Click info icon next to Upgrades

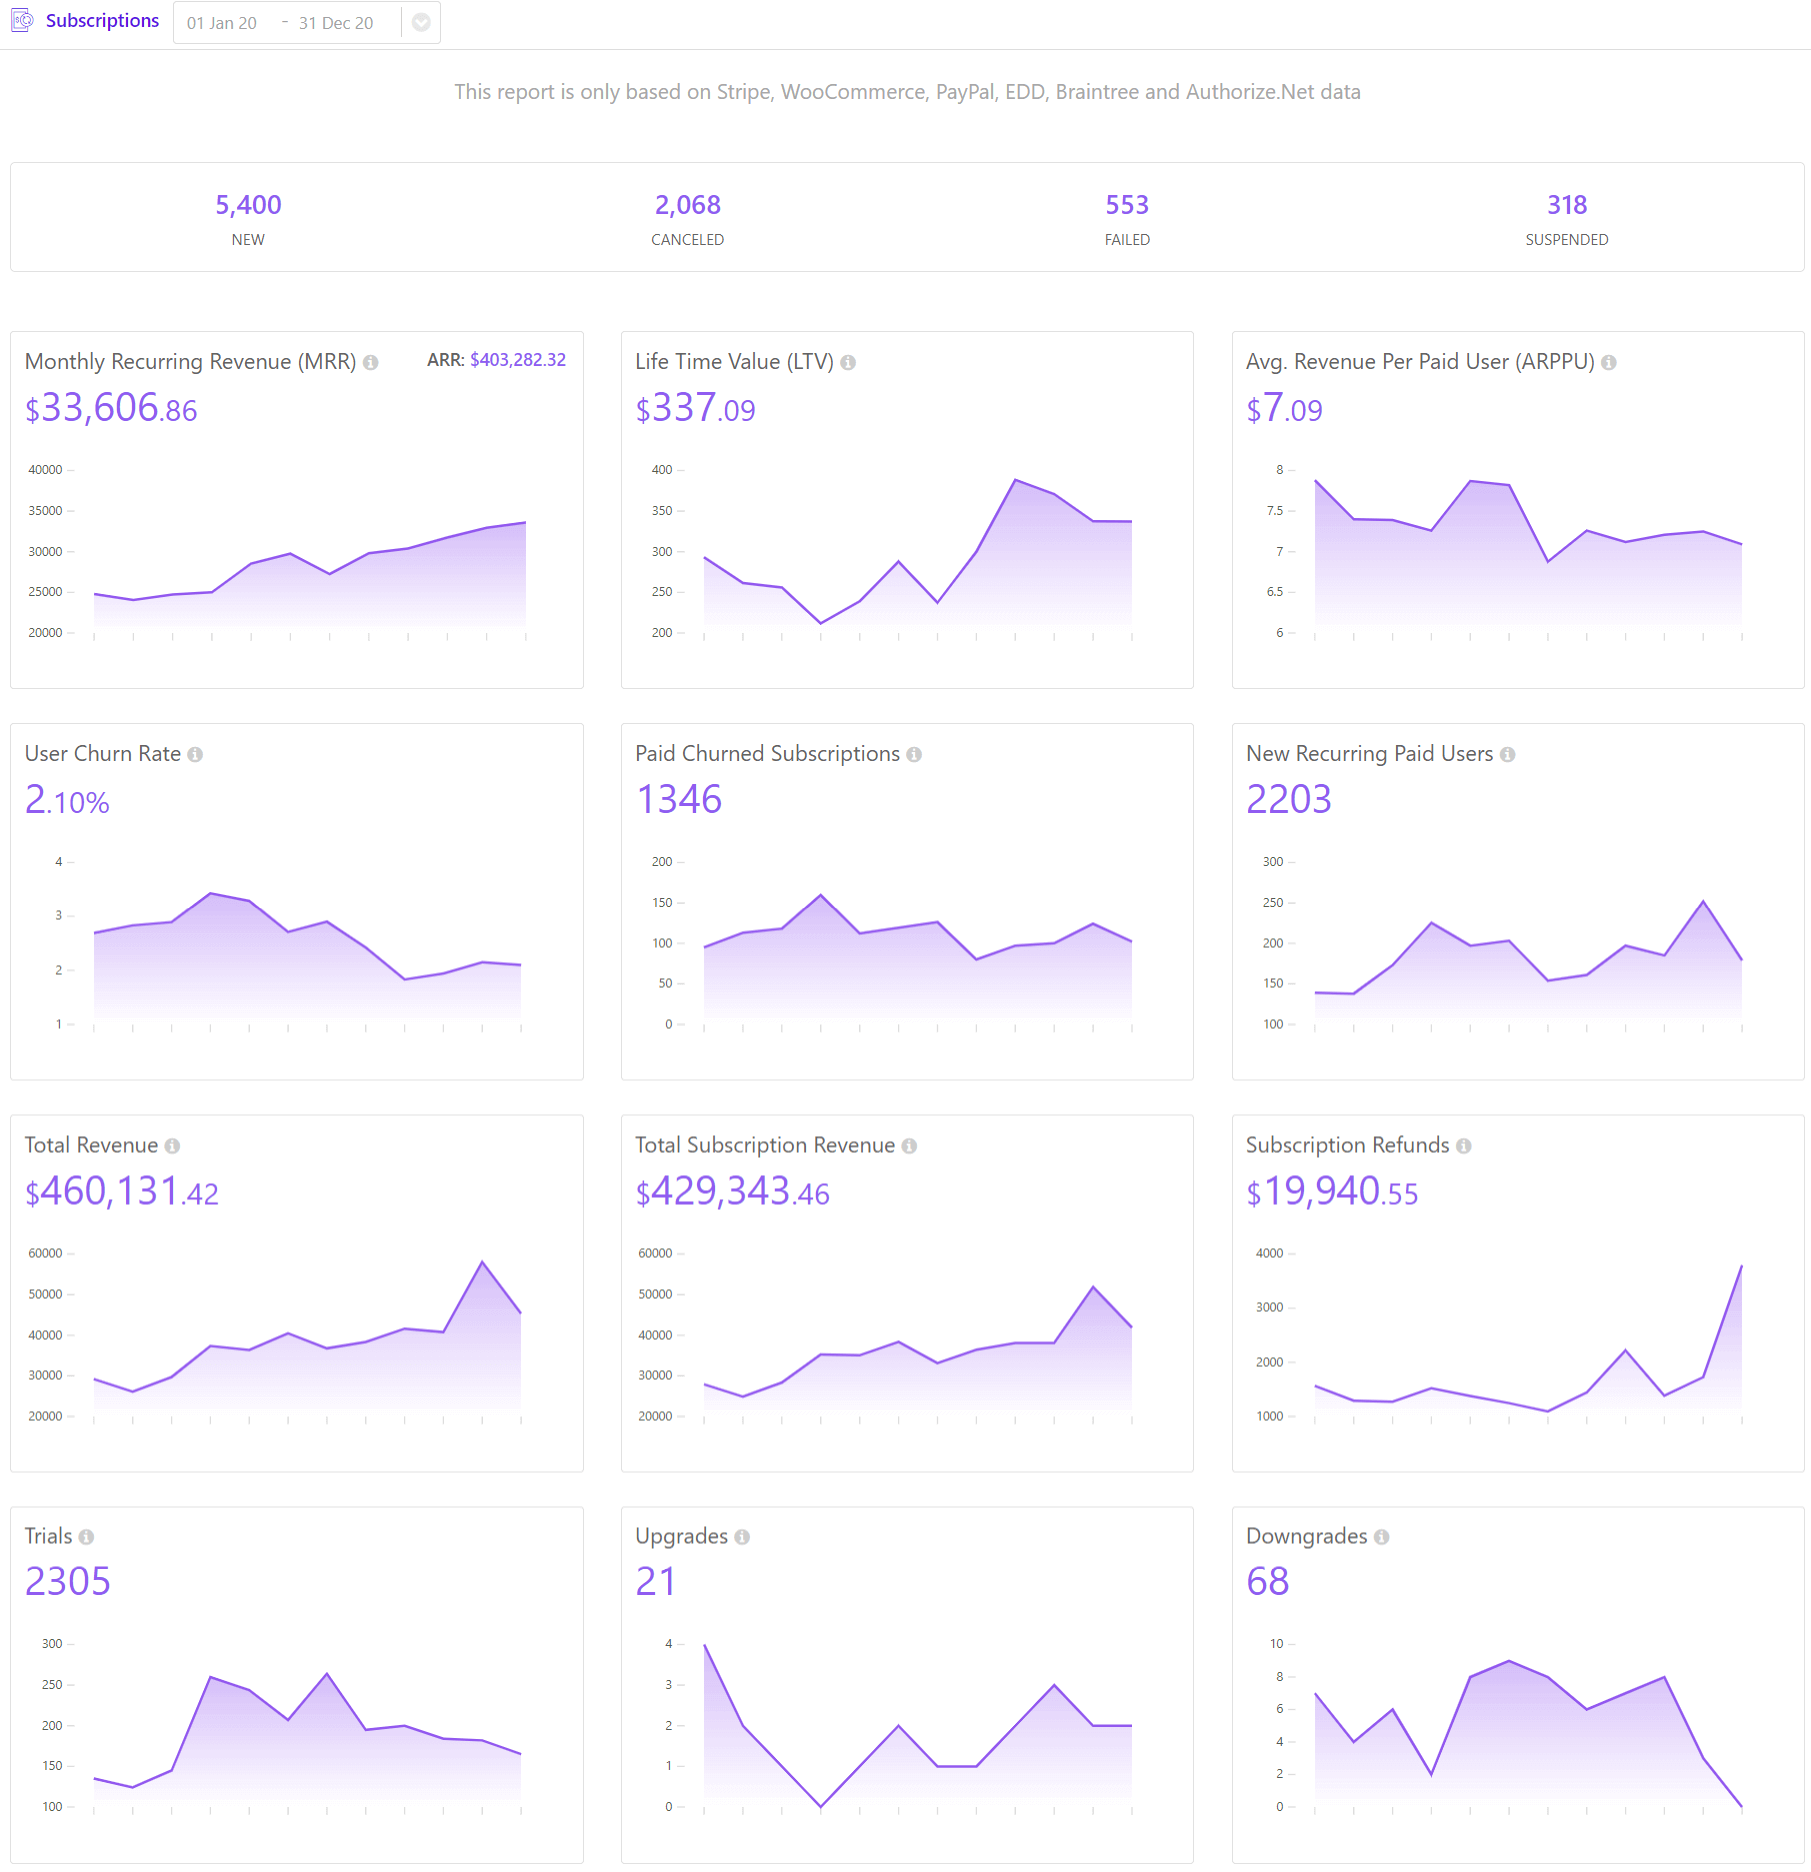click(742, 1537)
